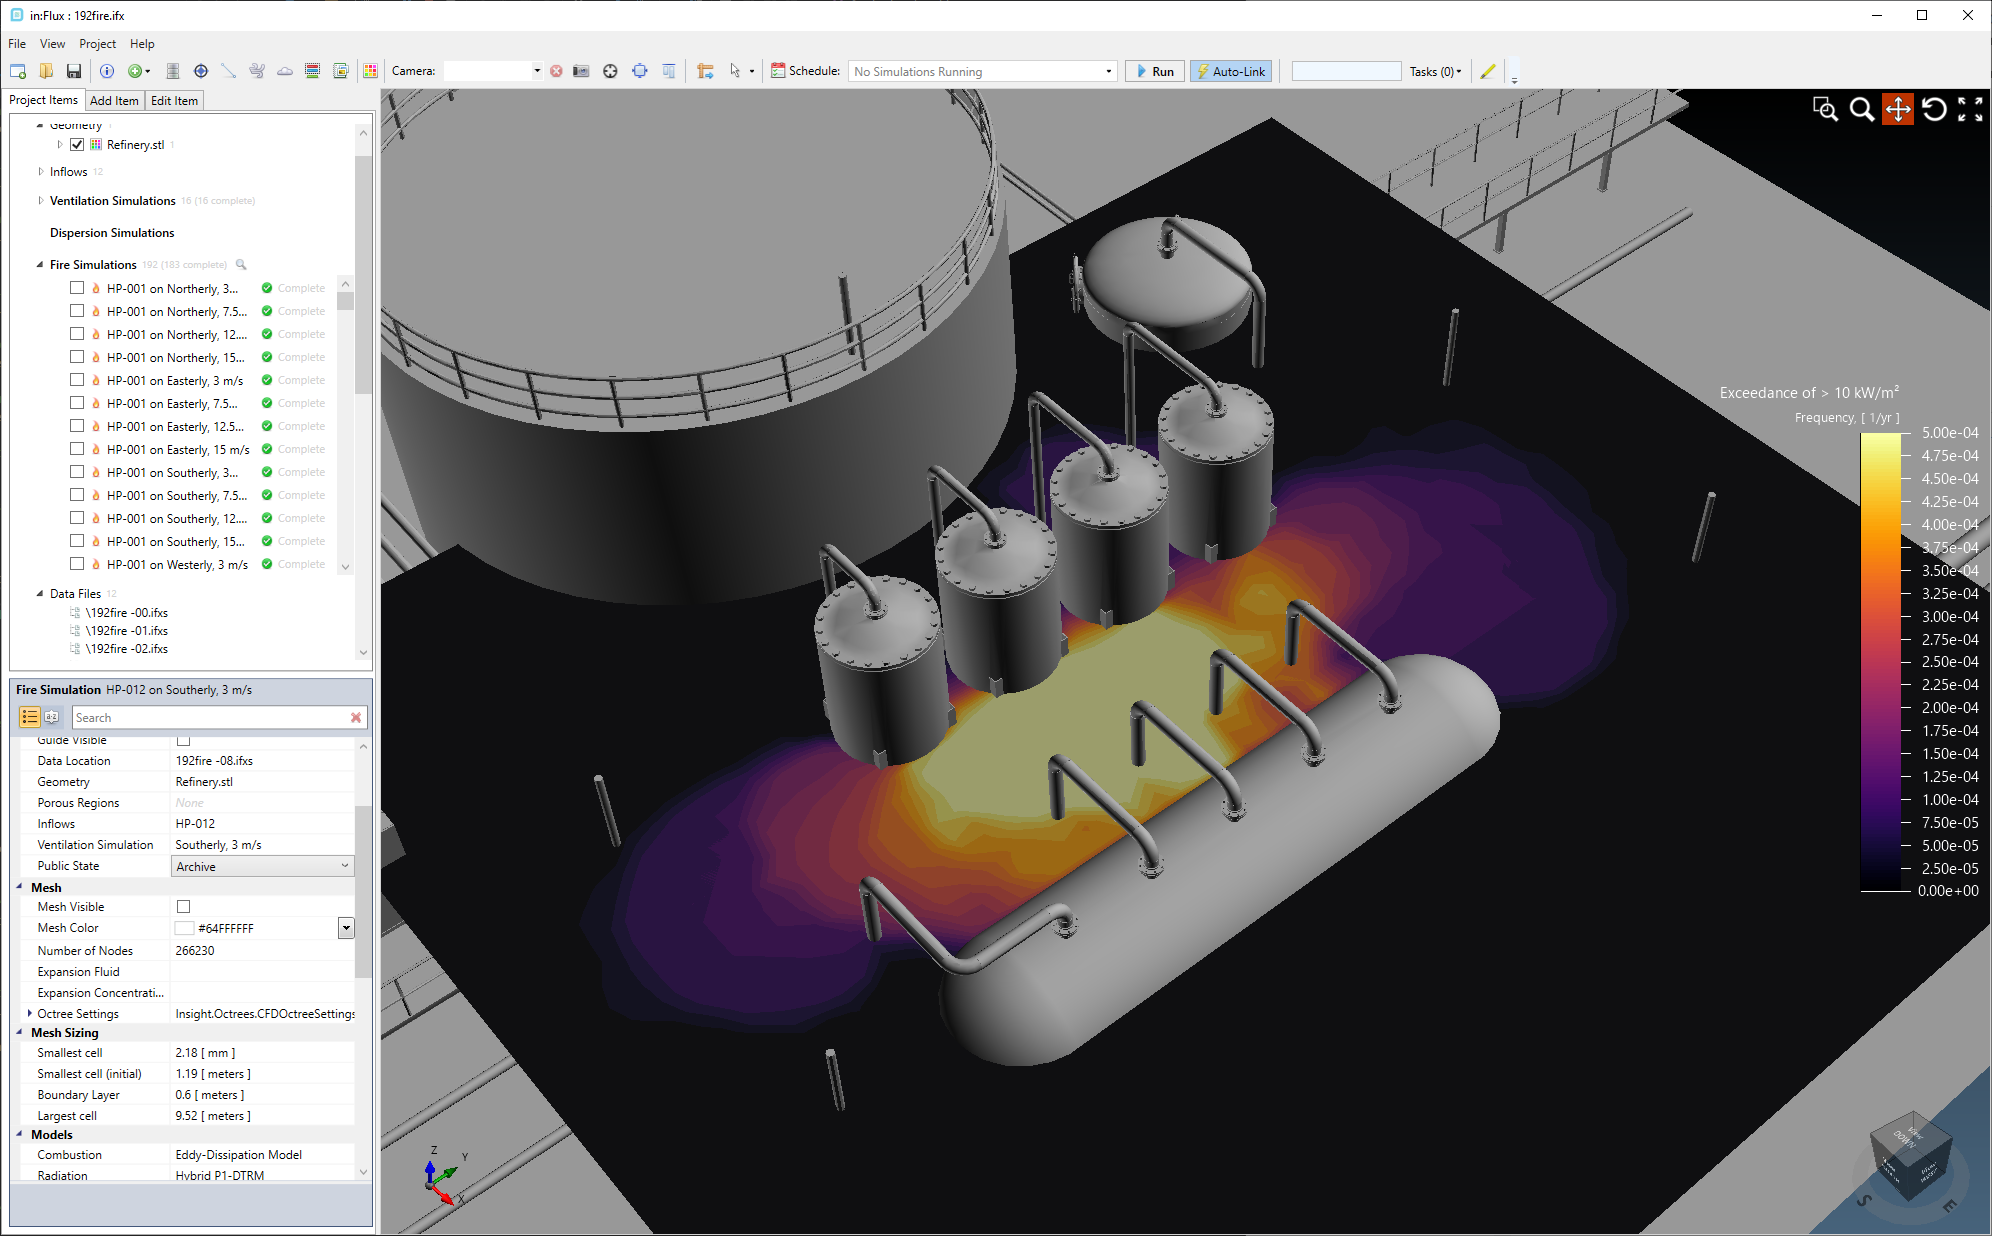Click the blue info icon in toolbar
Viewport: 1992px width, 1236px height.
(x=107, y=71)
